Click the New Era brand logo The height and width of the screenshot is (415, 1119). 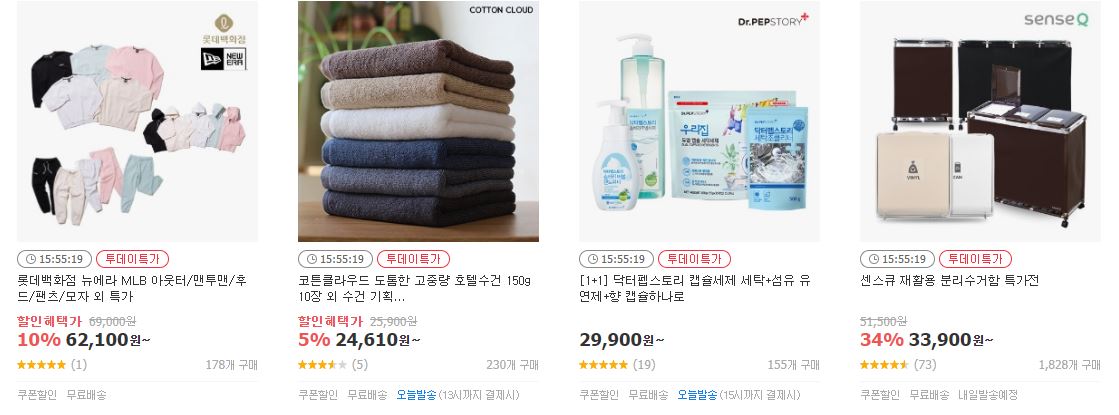223,59
